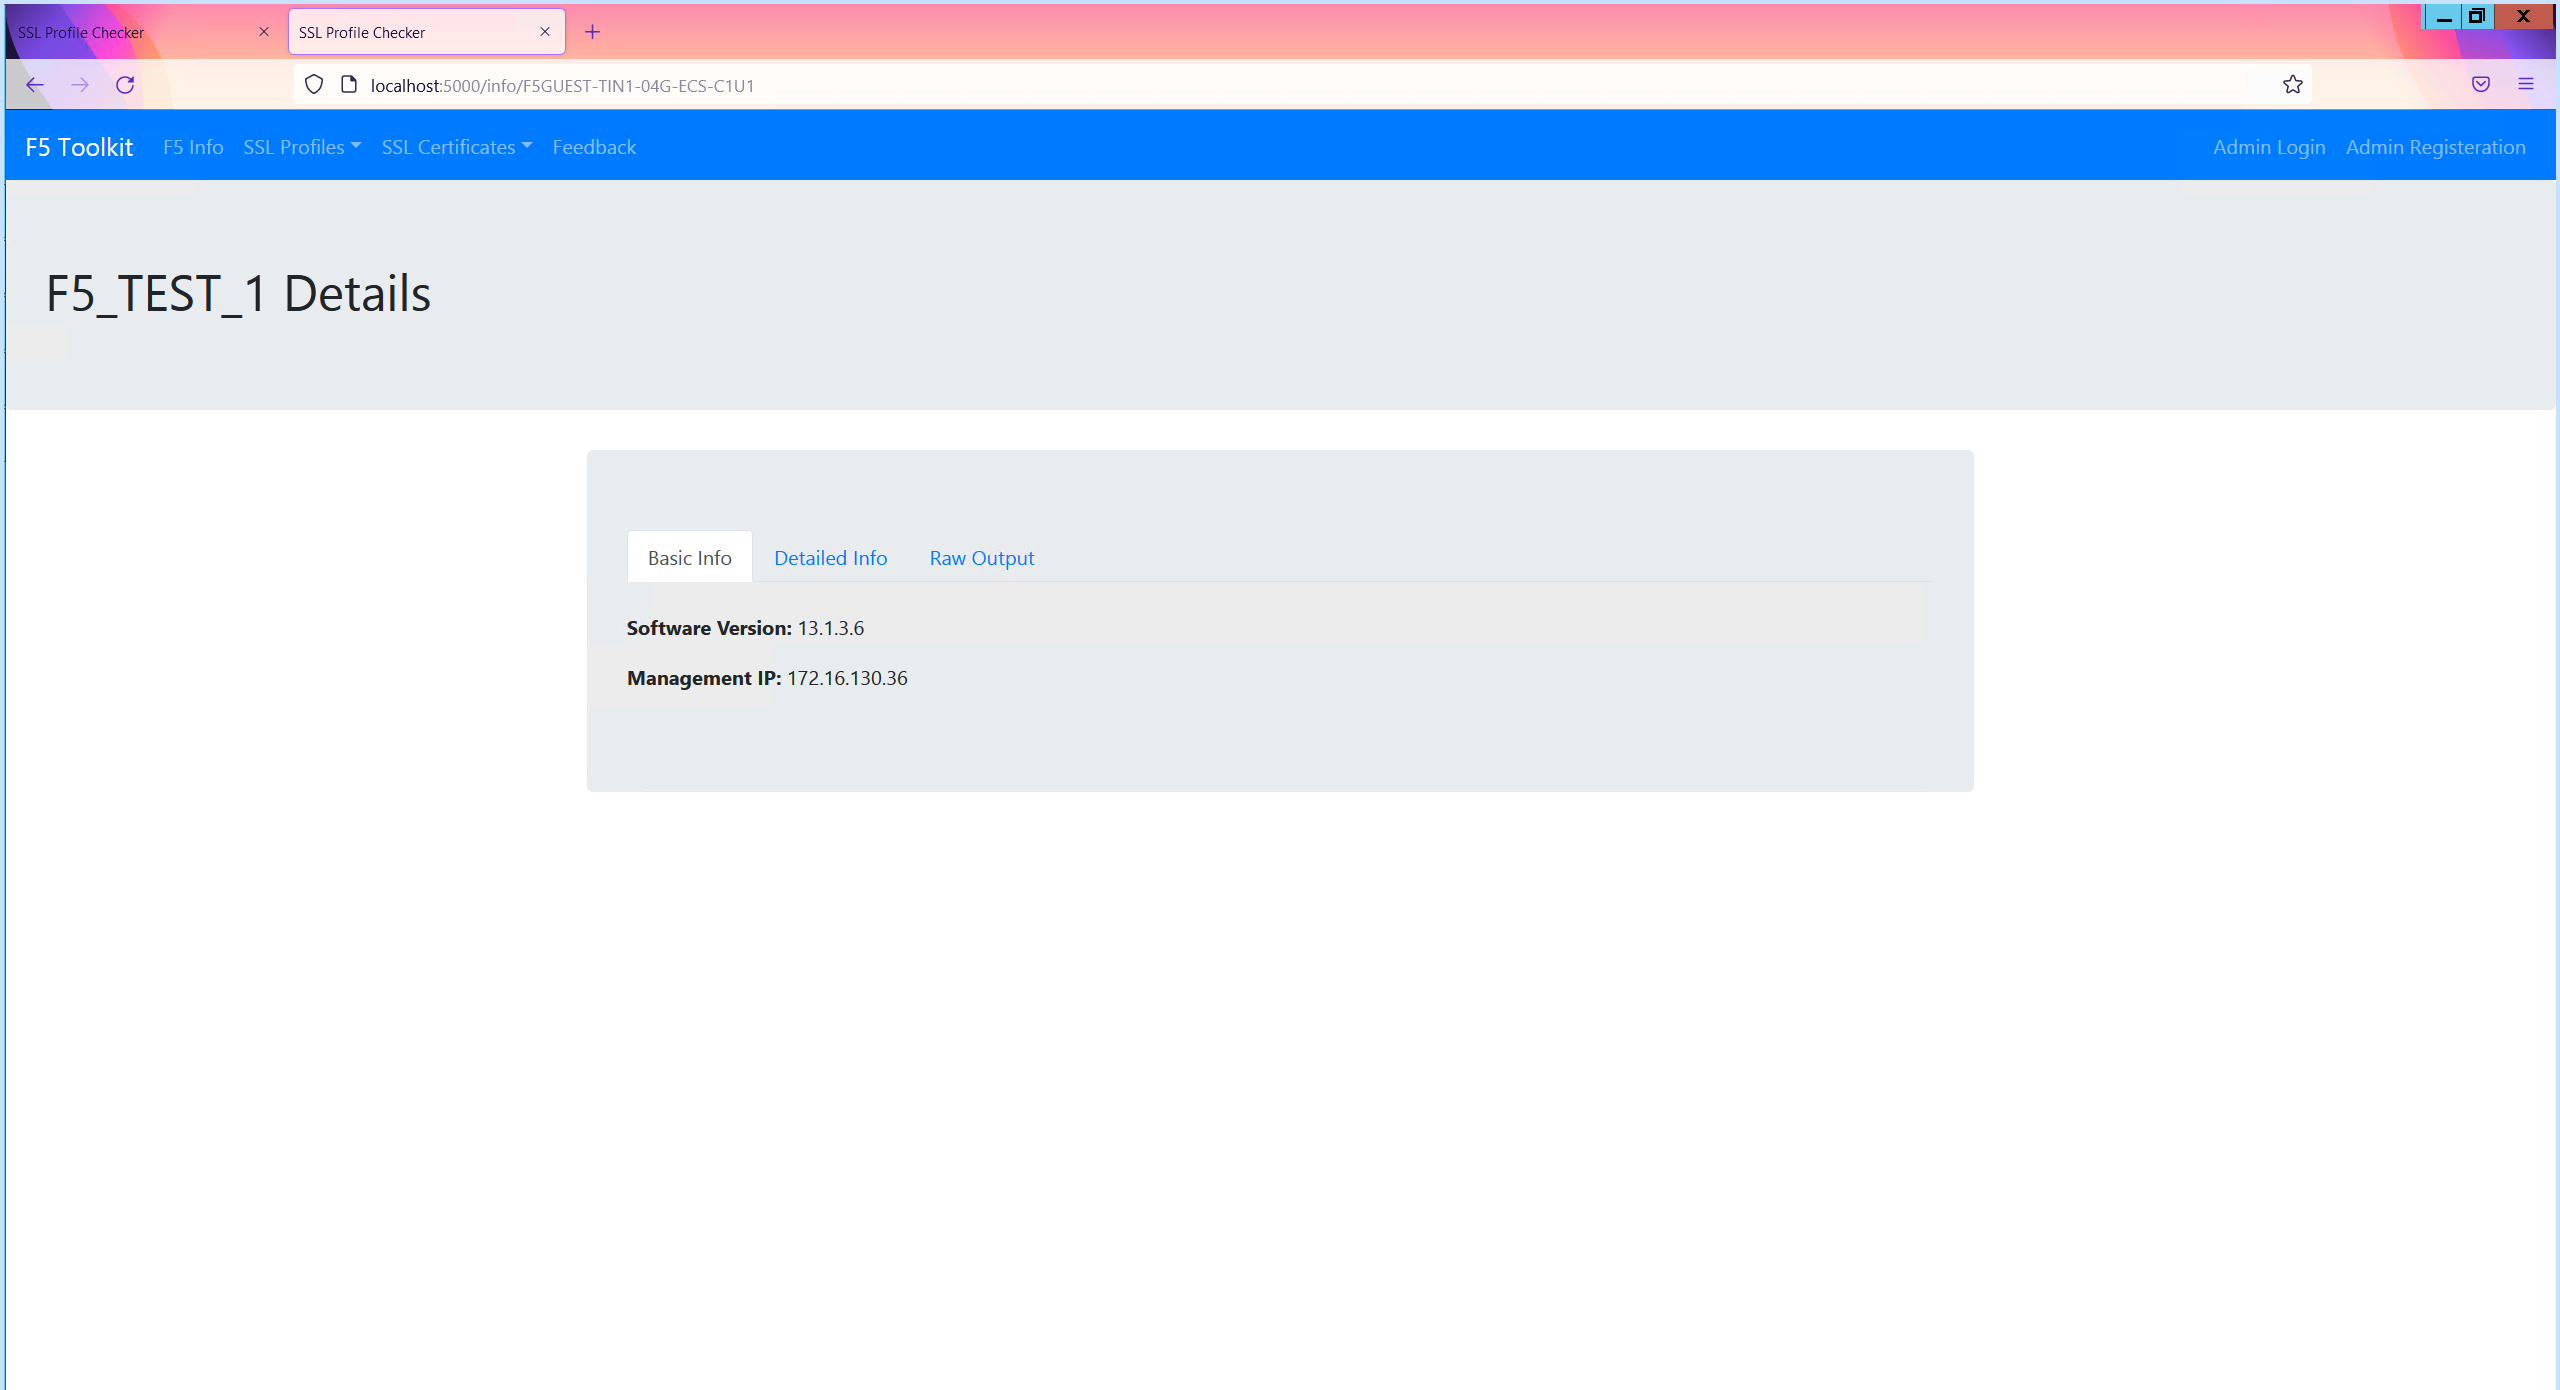Switch to the Raw Output tab
This screenshot has height=1390, width=2560.
981,558
